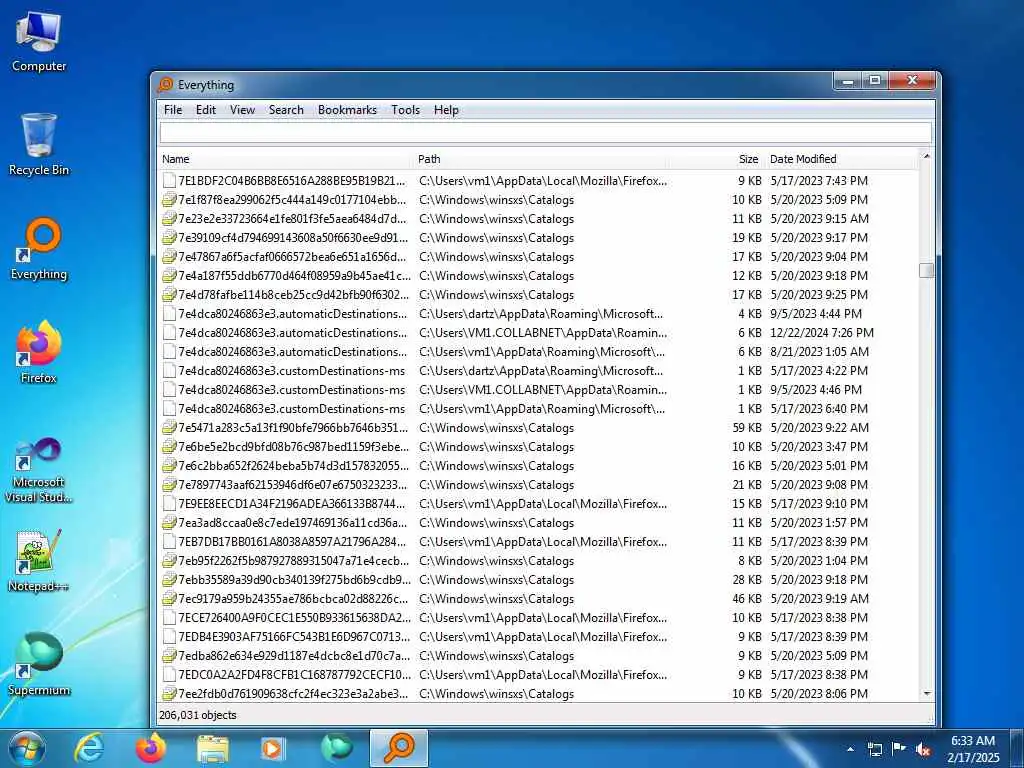
Task: Click file icon of 7E9EE8EECD1A34F2196ADEA366133B8744
Action: 169,504
